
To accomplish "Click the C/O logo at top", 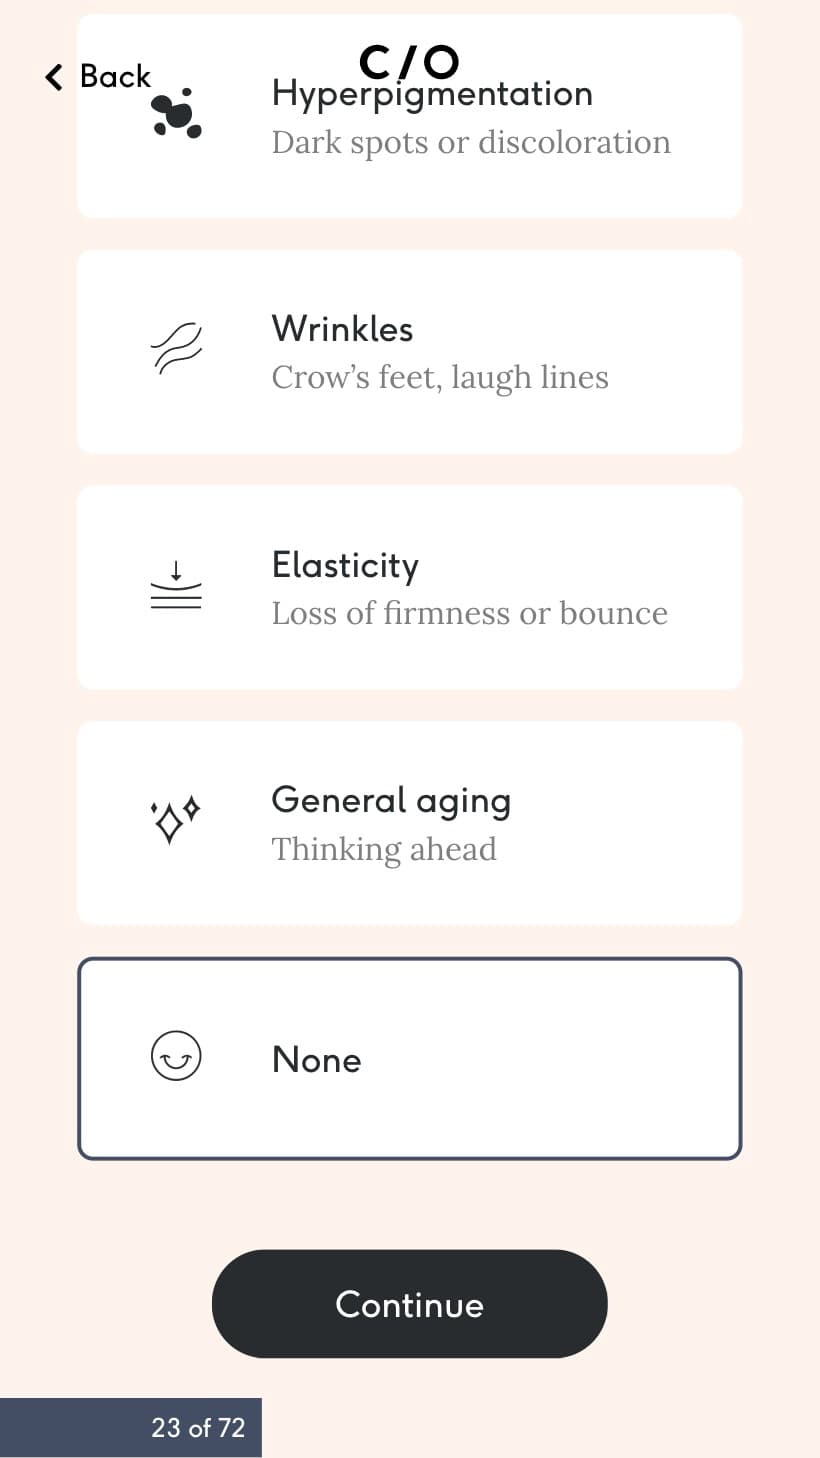I will tap(409, 63).
